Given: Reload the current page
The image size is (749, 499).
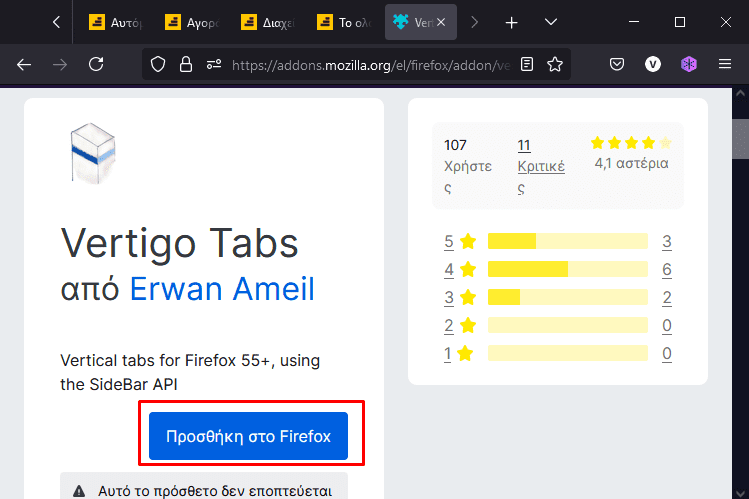Looking at the screenshot, I should click(x=96, y=64).
